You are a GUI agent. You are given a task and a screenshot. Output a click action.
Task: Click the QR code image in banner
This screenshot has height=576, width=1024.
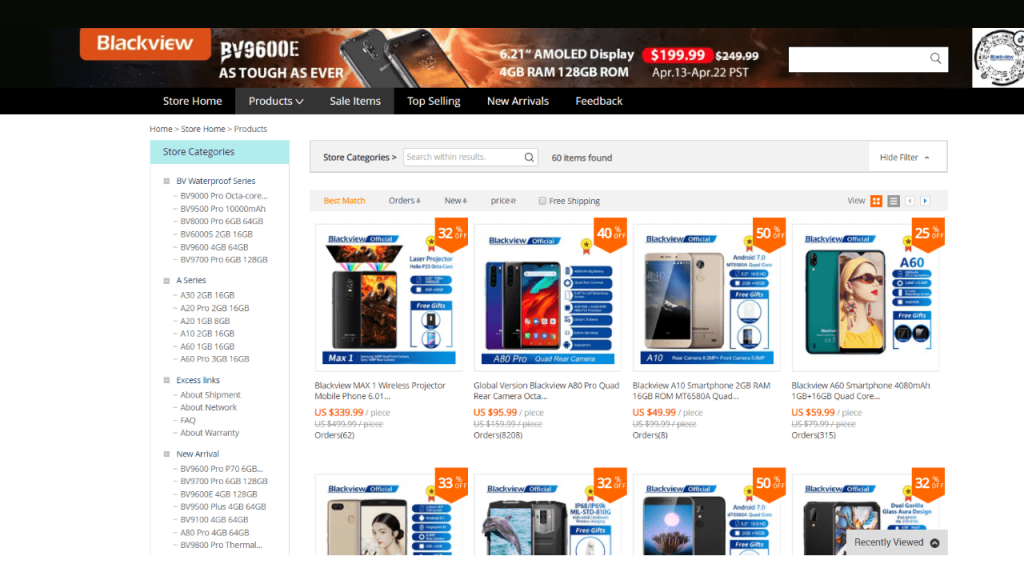tap(998, 57)
